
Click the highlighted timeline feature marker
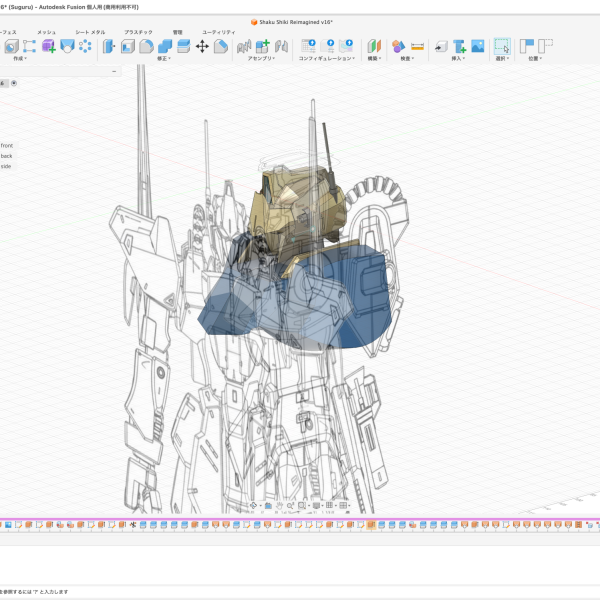[371, 525]
